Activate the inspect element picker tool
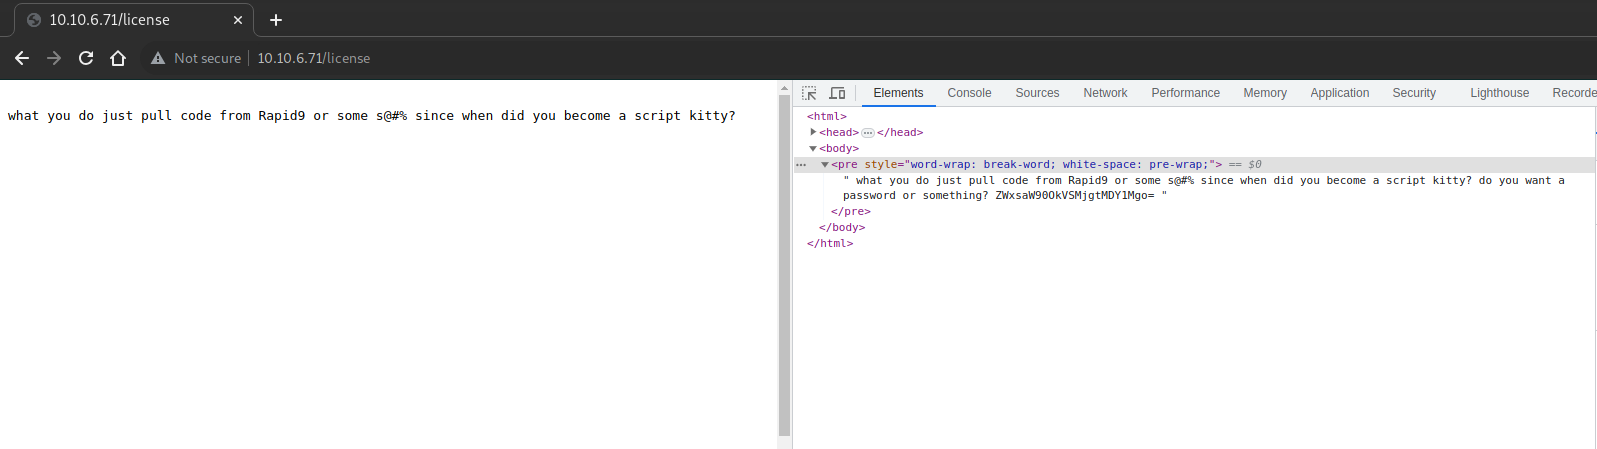 point(809,93)
